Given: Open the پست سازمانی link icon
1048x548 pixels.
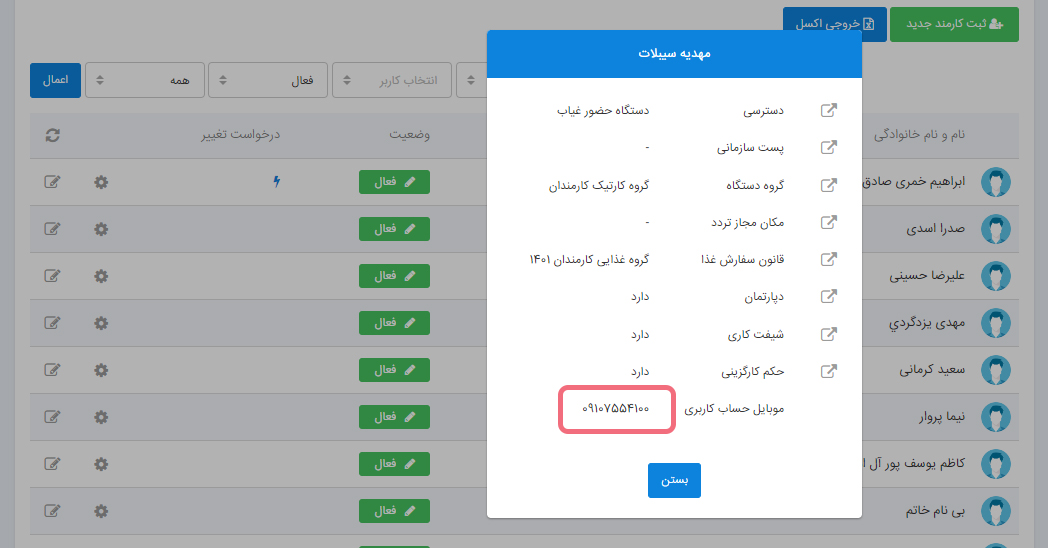Looking at the screenshot, I should point(828,148).
